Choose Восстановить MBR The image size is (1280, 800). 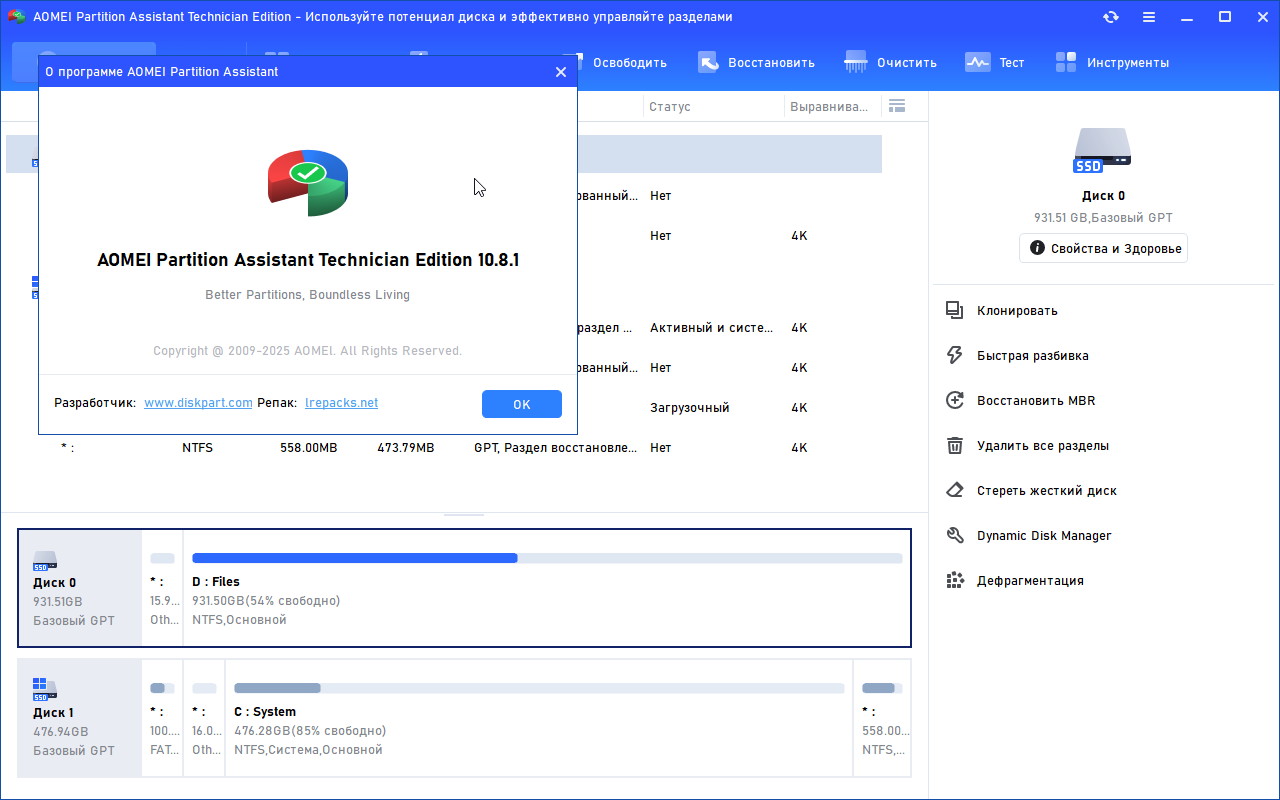coord(1035,400)
